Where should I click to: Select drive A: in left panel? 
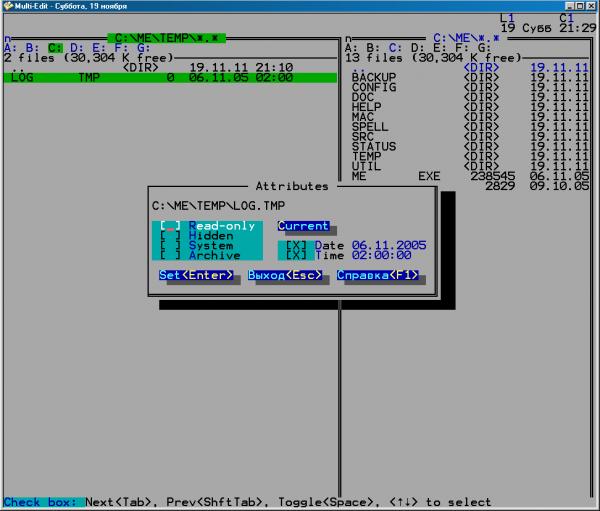(x=10, y=47)
